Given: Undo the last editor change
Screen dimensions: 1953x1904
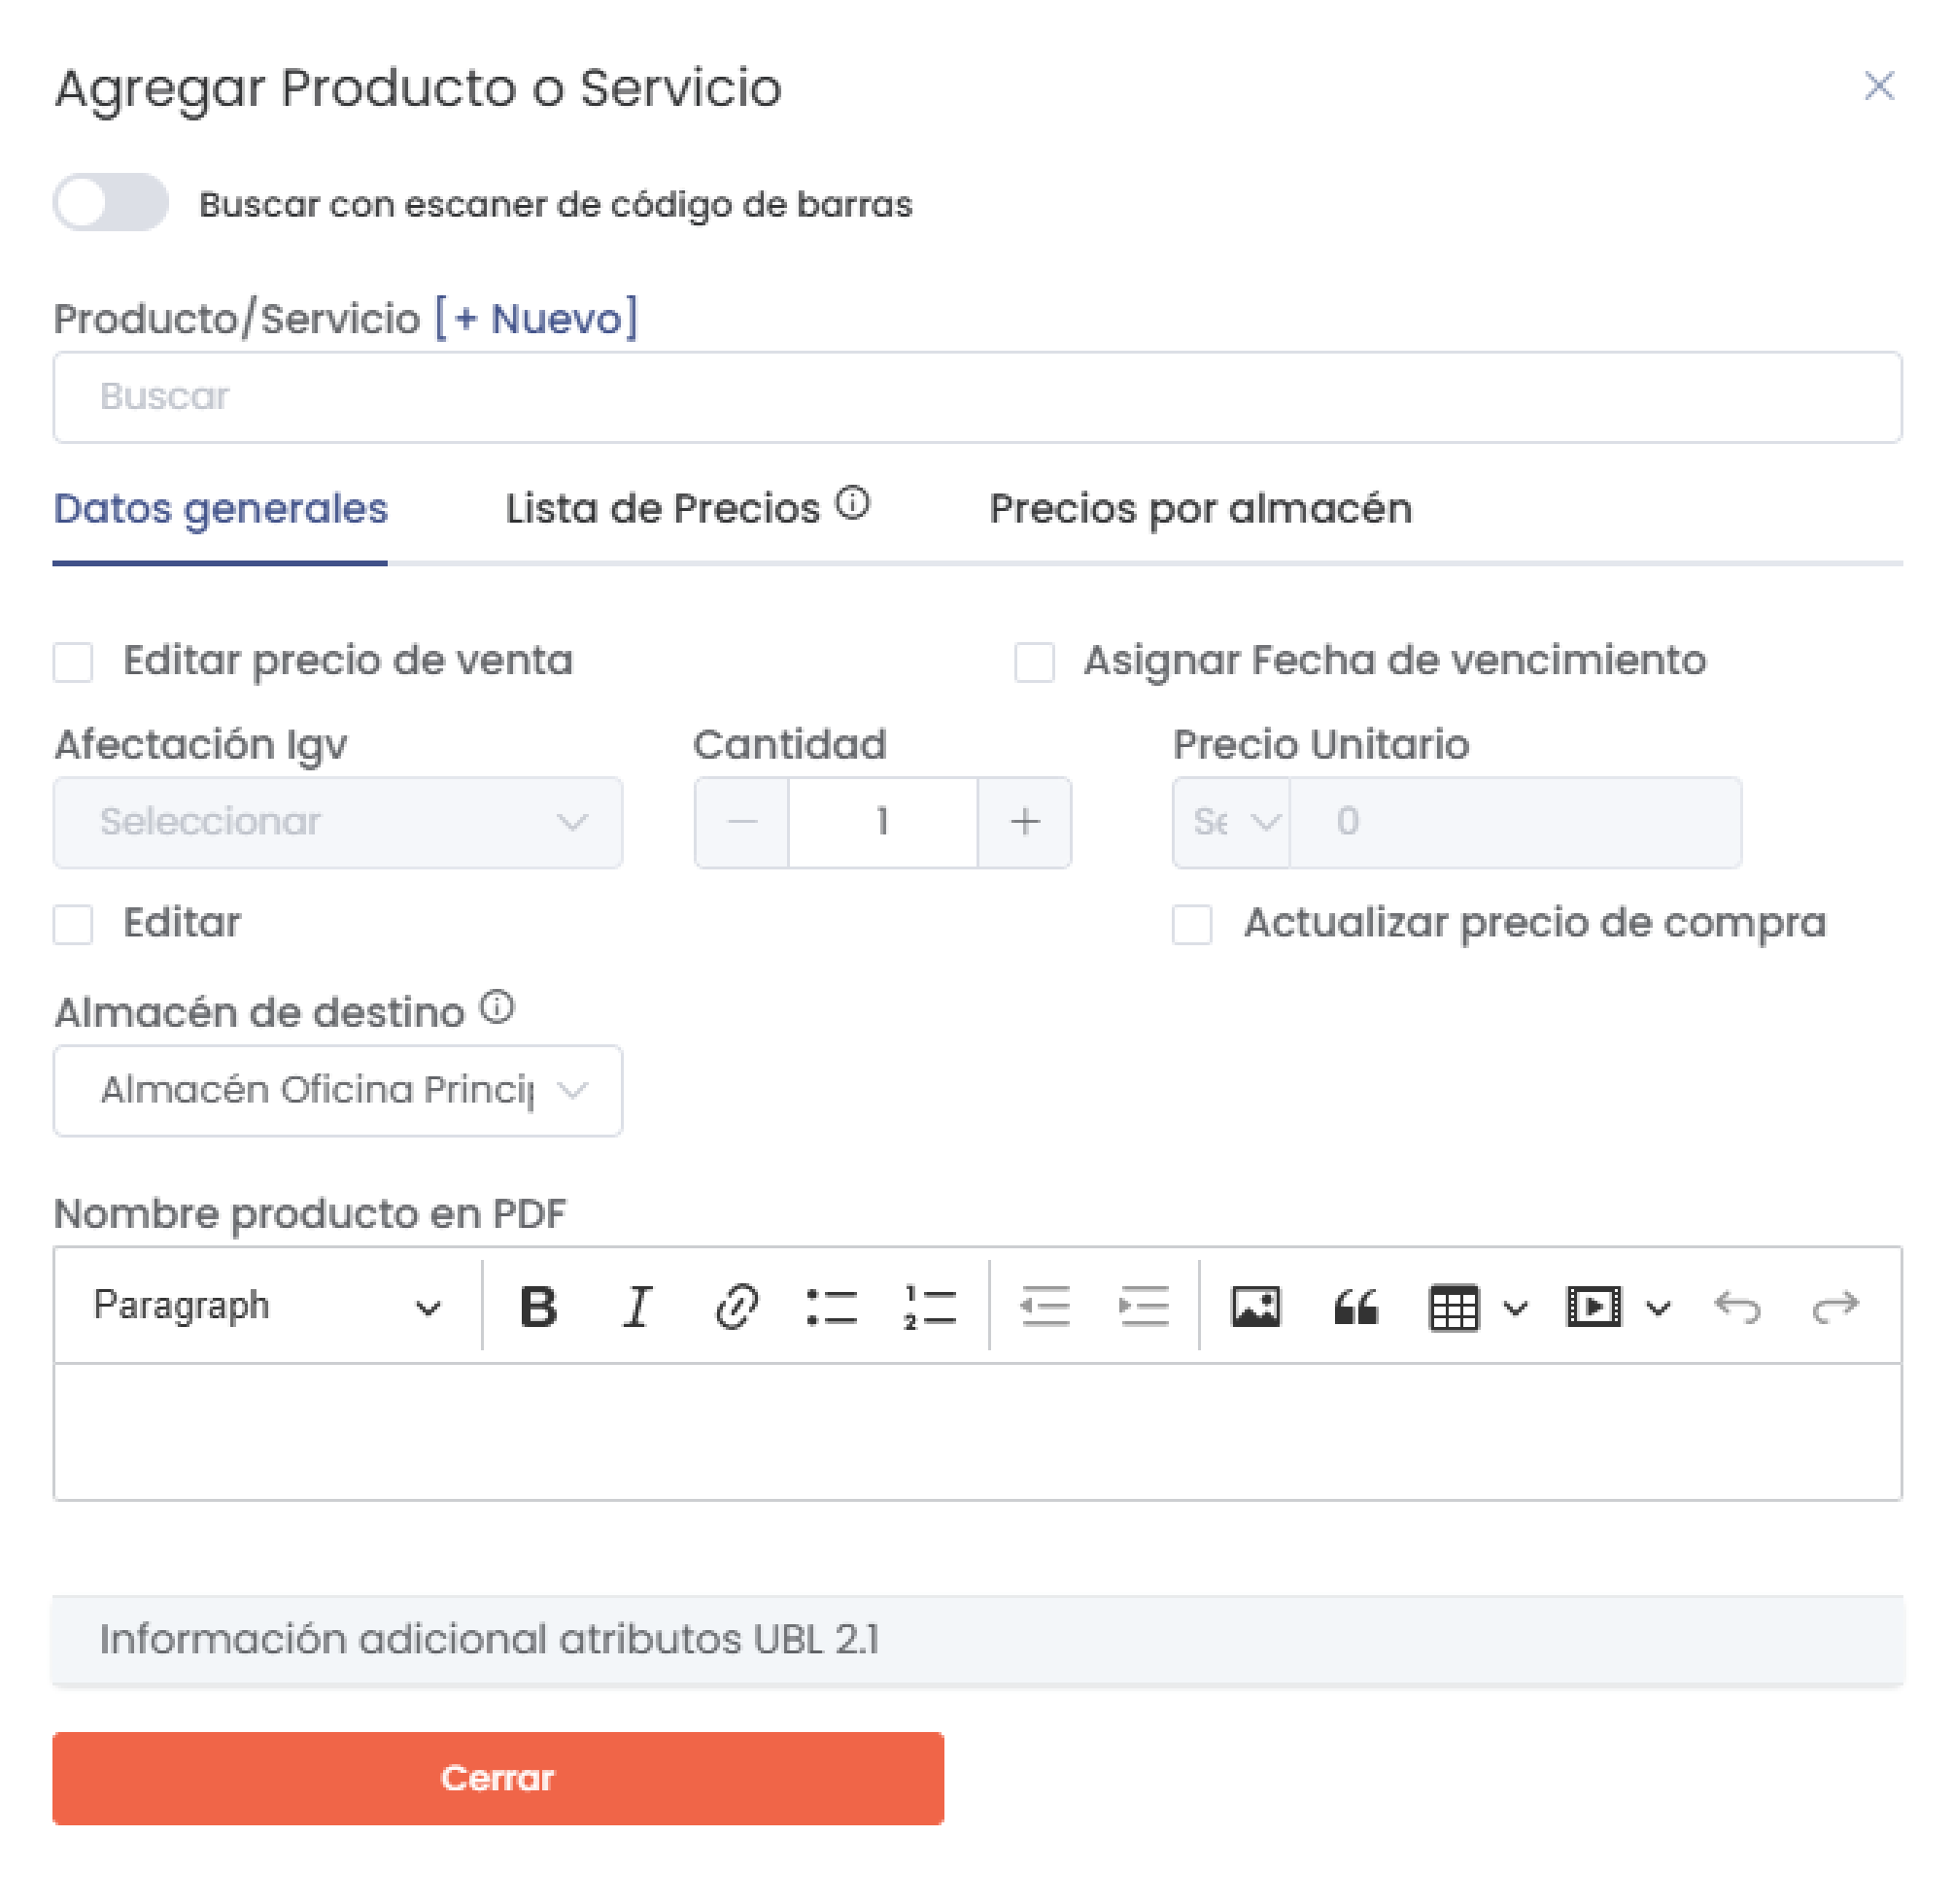Looking at the screenshot, I should pos(1740,1305).
